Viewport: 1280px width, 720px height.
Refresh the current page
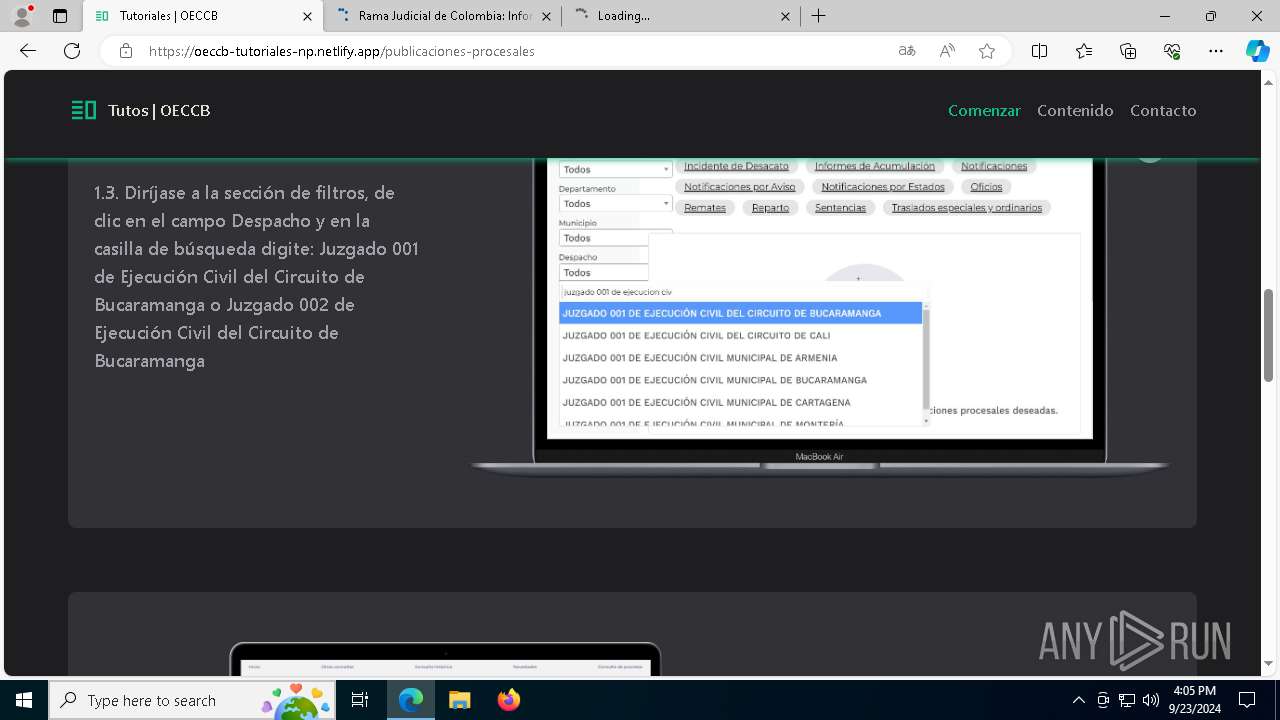pos(72,51)
